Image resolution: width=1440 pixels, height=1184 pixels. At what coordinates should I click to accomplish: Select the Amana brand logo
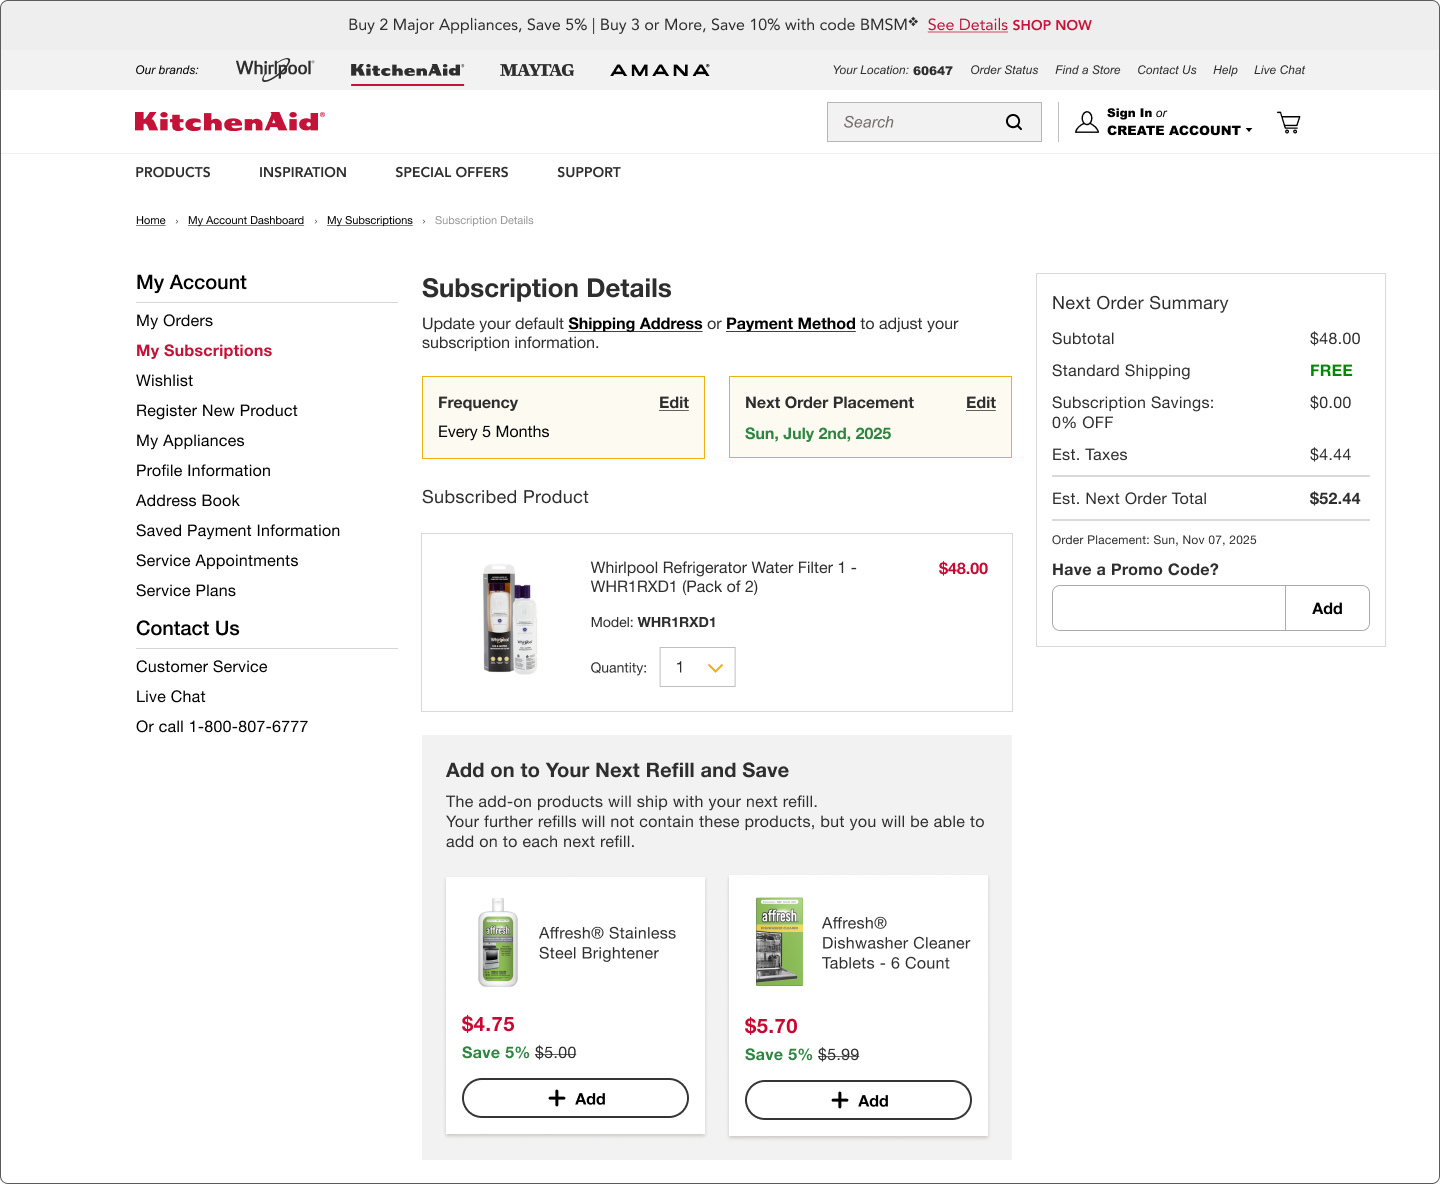pyautogui.click(x=660, y=70)
